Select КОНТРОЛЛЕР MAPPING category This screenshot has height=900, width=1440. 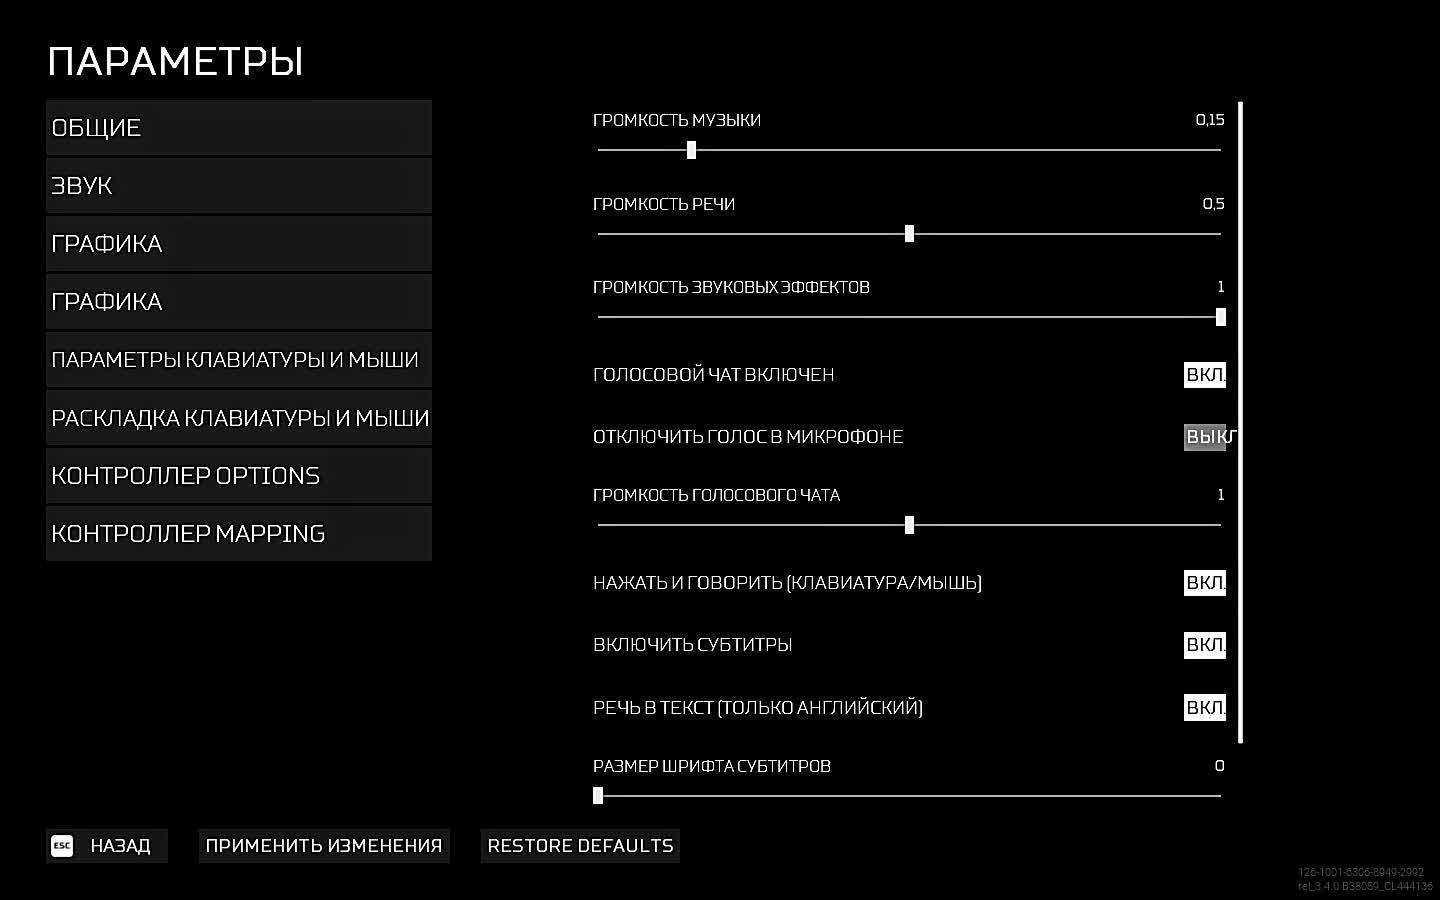coord(238,534)
